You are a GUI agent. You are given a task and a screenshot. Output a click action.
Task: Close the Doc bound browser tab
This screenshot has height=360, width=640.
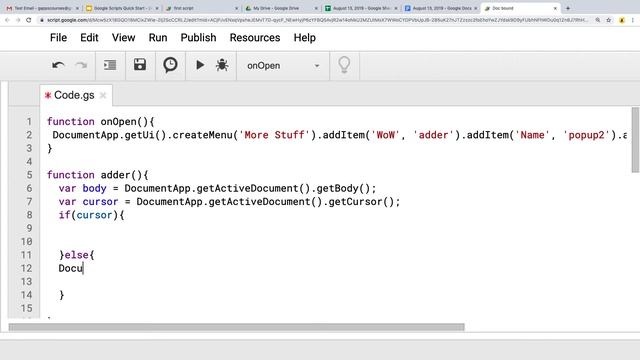tap(555, 8)
